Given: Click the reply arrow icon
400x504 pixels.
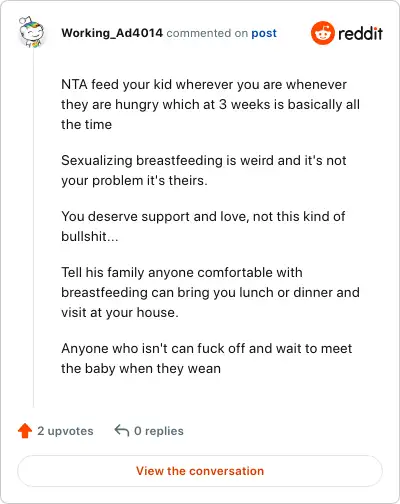Looking at the screenshot, I should coord(122,430).
